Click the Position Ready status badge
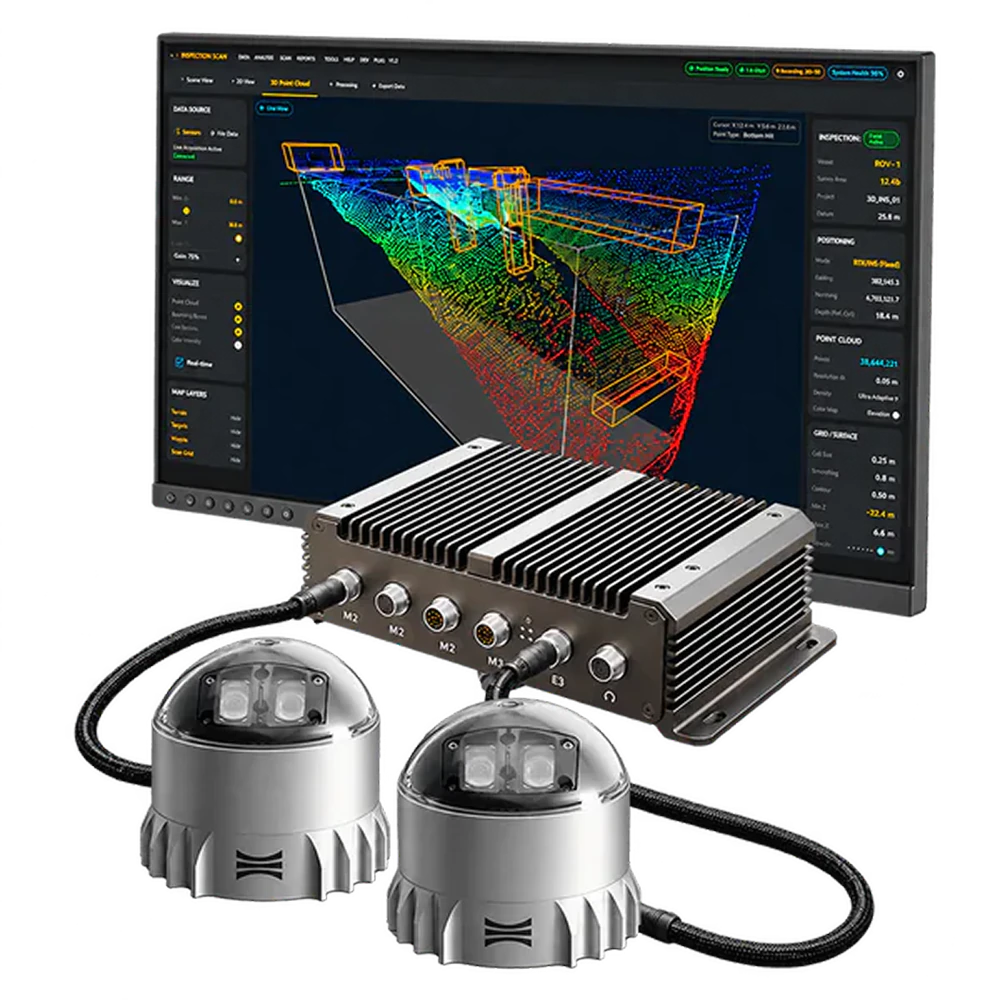 (709, 68)
